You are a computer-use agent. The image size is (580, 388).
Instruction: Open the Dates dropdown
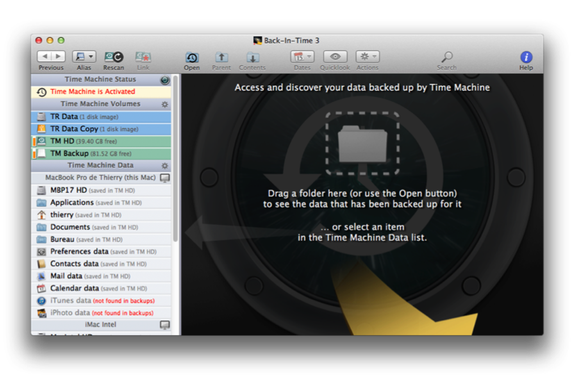pos(302,57)
